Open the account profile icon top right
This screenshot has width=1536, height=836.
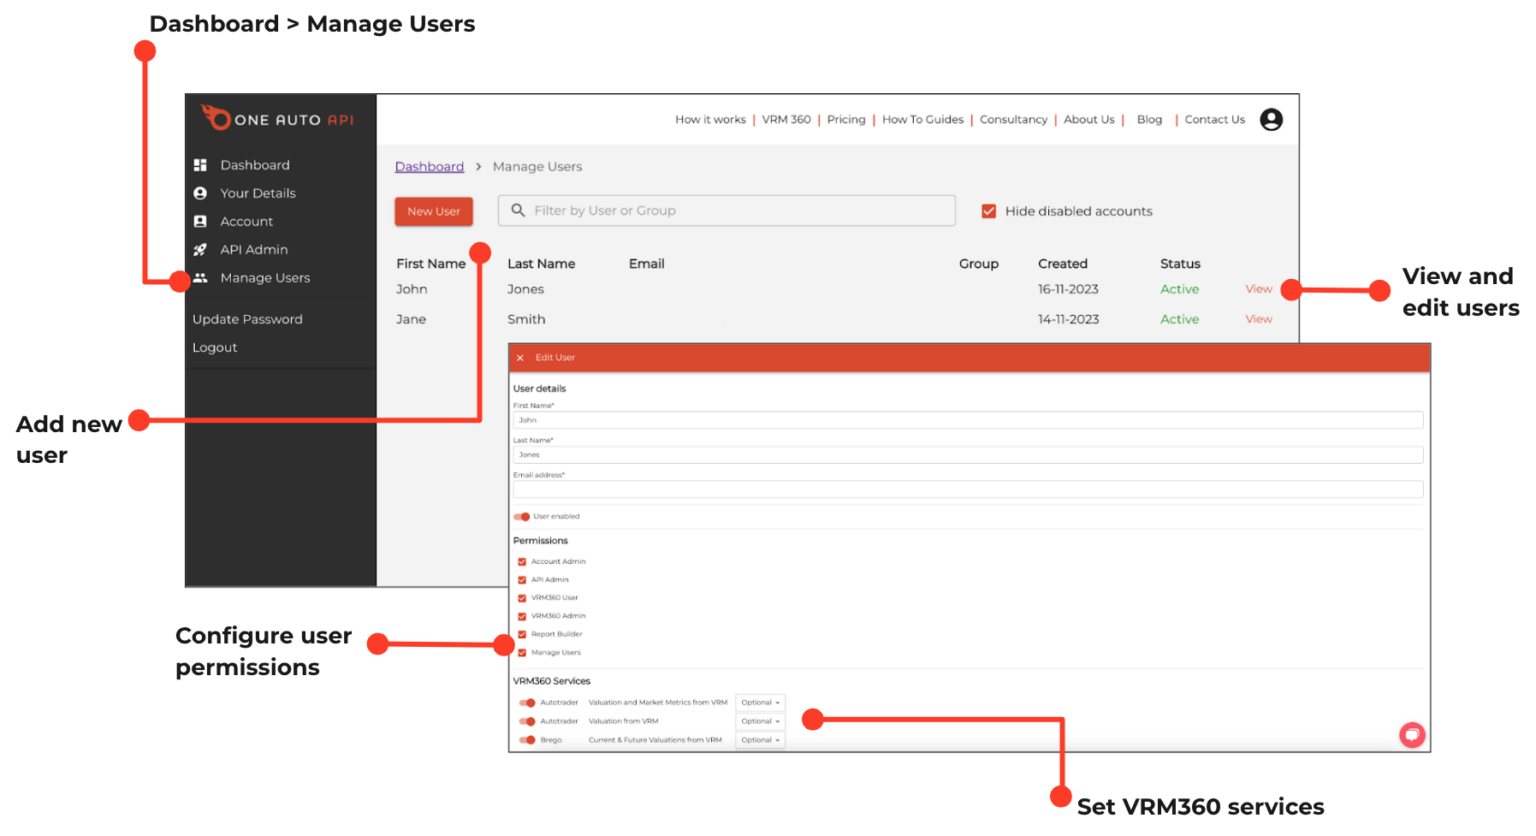click(1271, 119)
